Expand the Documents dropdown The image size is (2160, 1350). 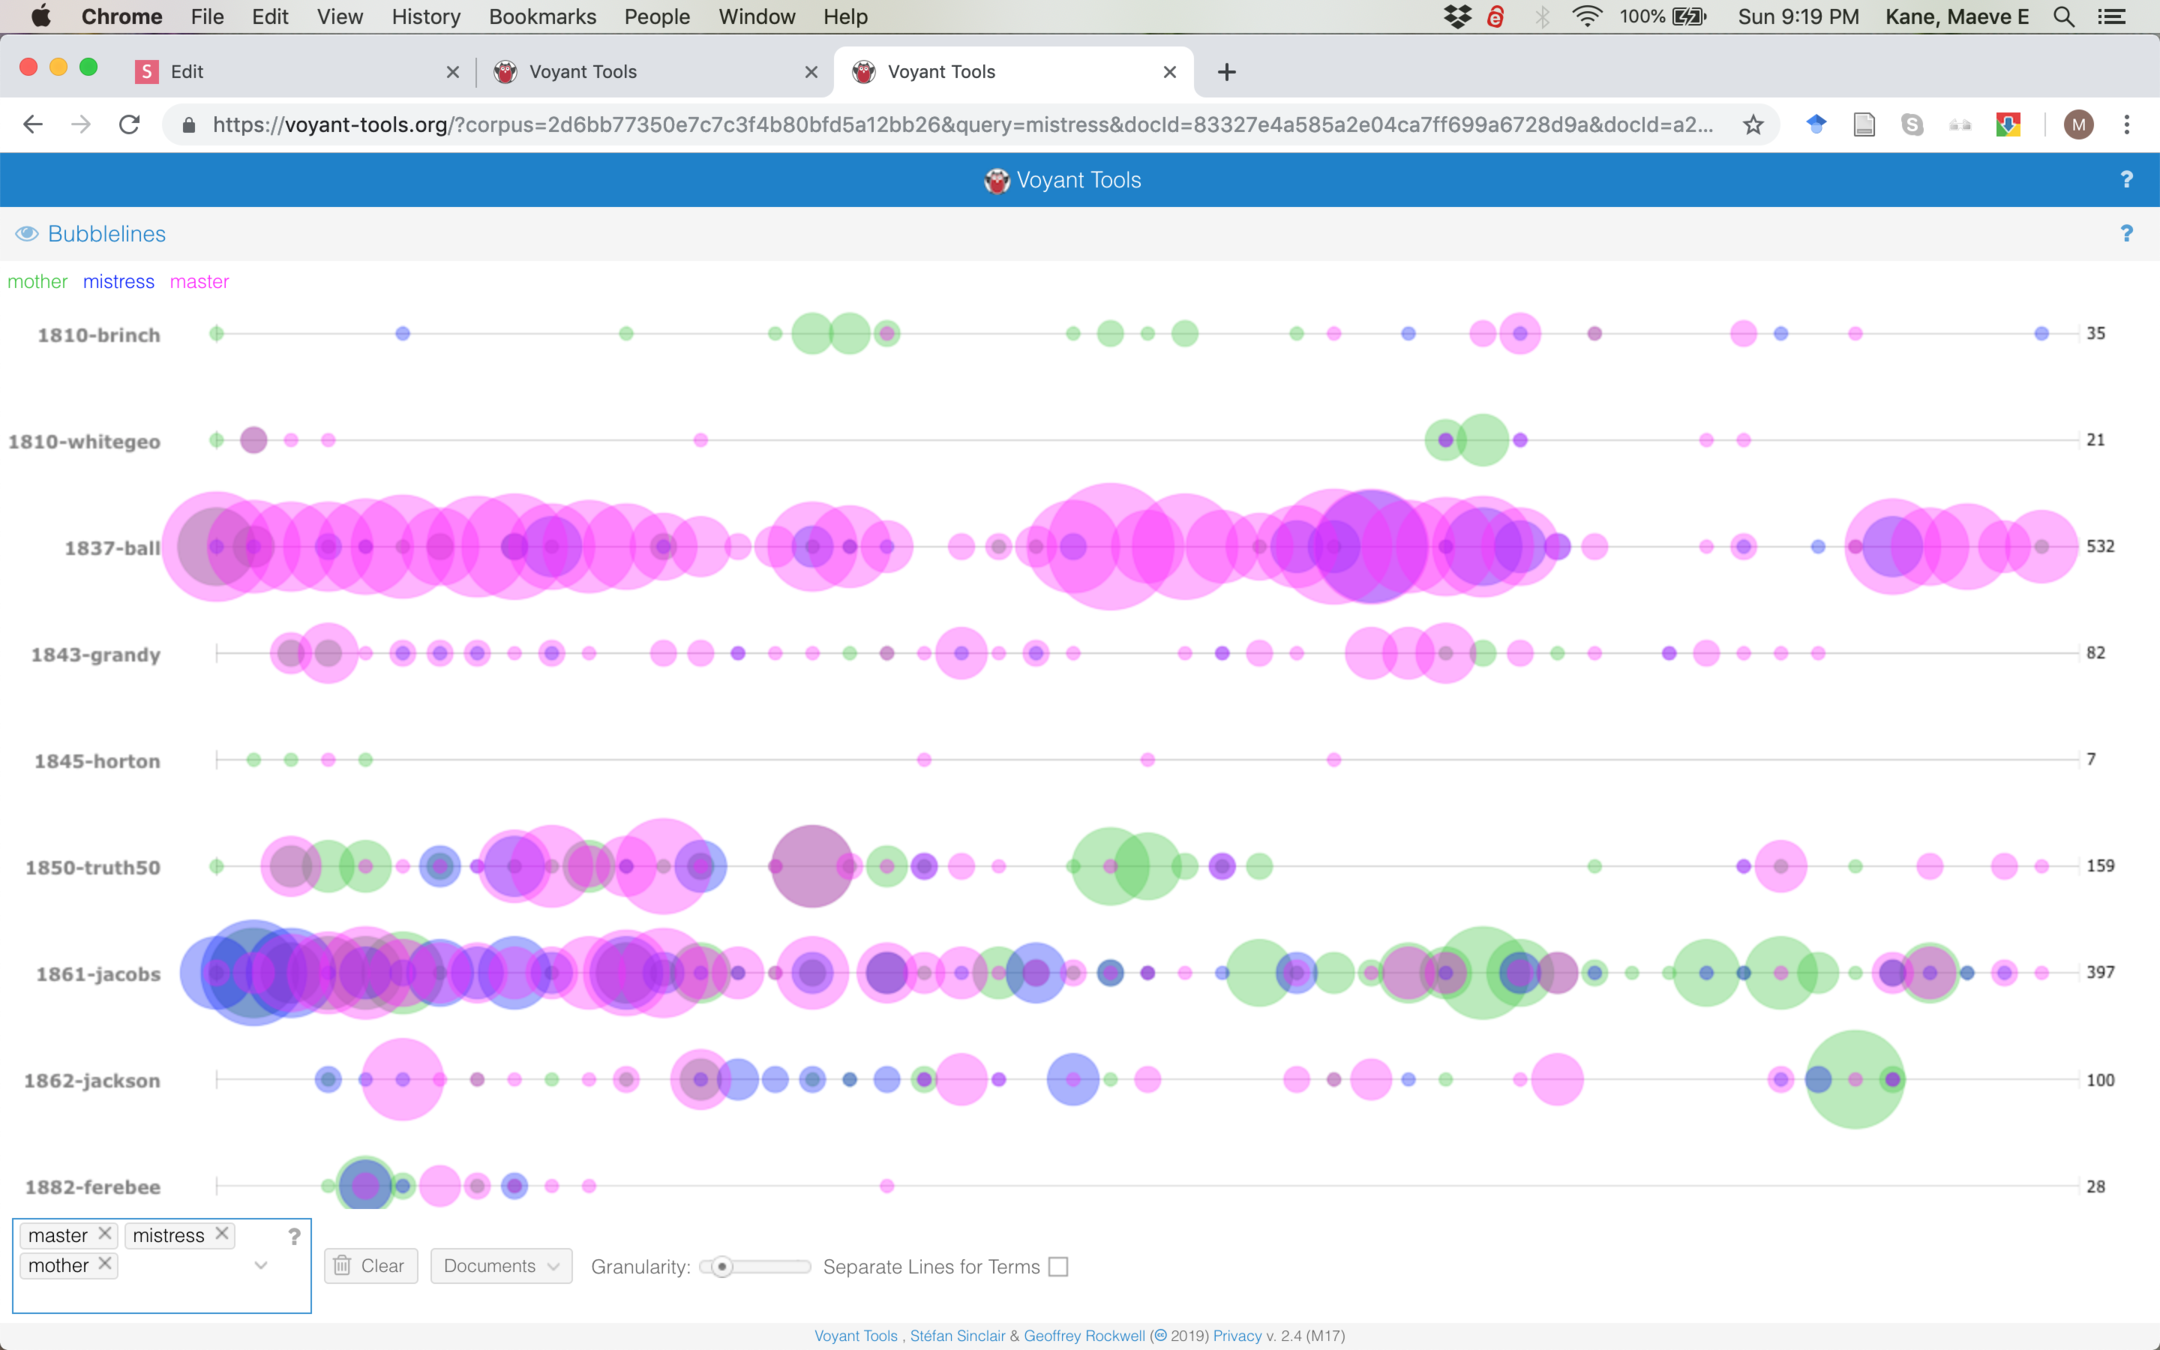click(x=501, y=1266)
